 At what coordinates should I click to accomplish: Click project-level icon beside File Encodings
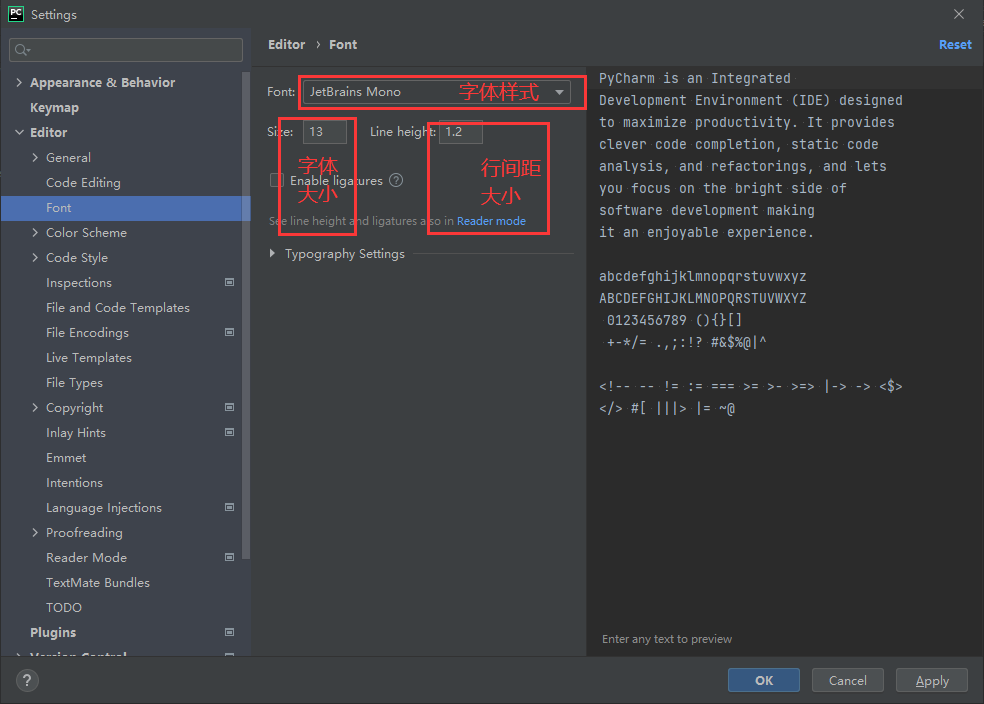[x=229, y=333]
